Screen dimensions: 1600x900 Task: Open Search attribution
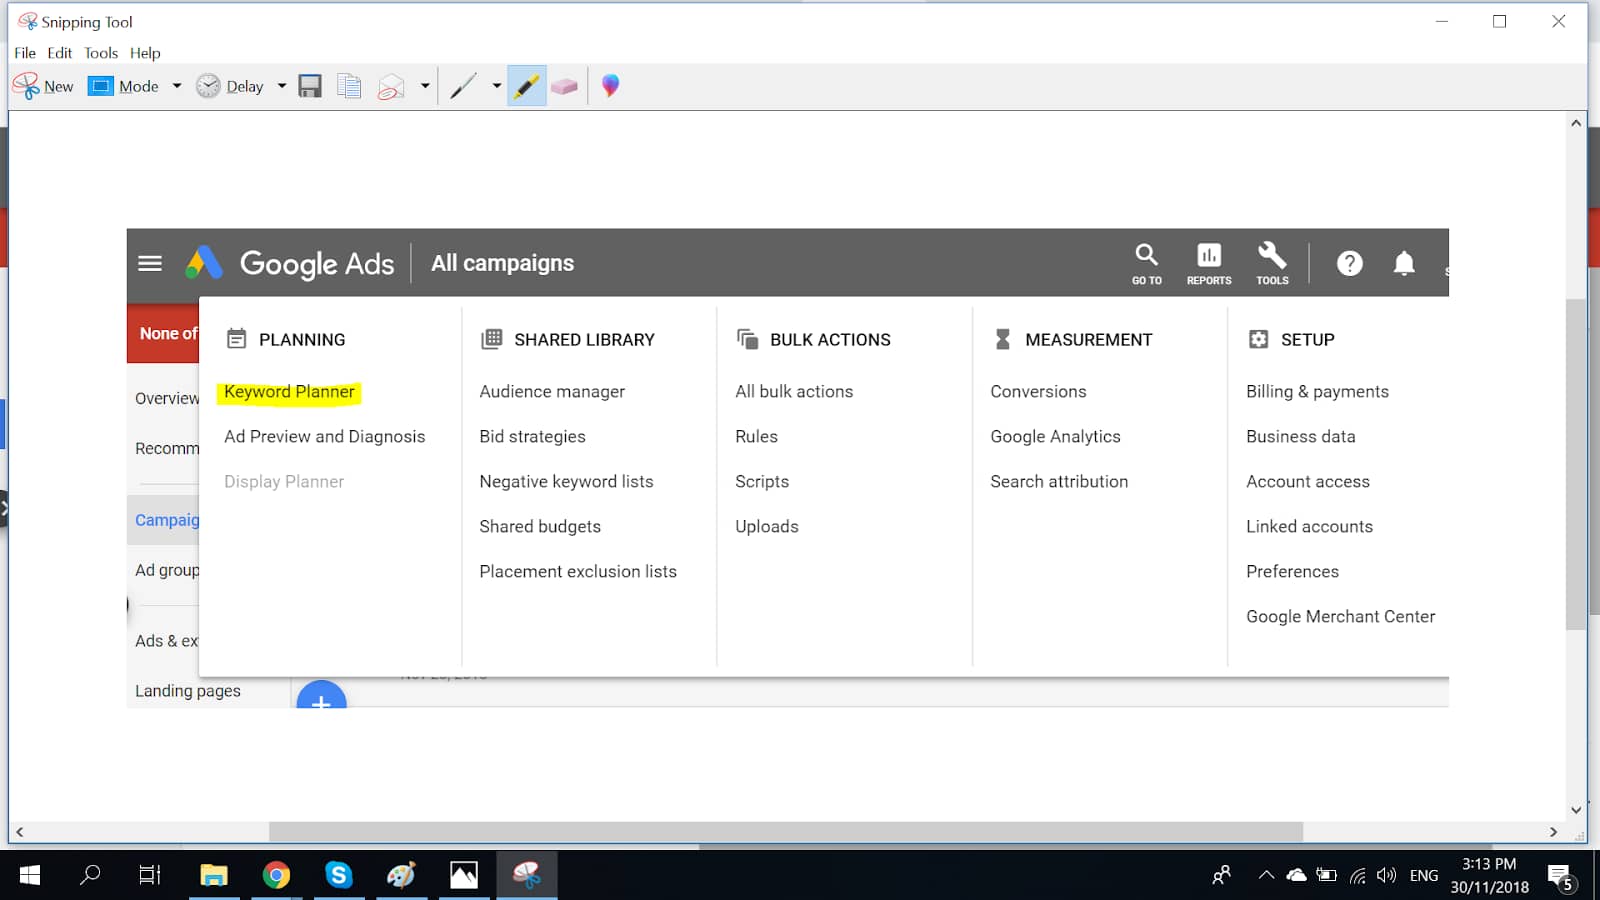pyautogui.click(x=1059, y=482)
